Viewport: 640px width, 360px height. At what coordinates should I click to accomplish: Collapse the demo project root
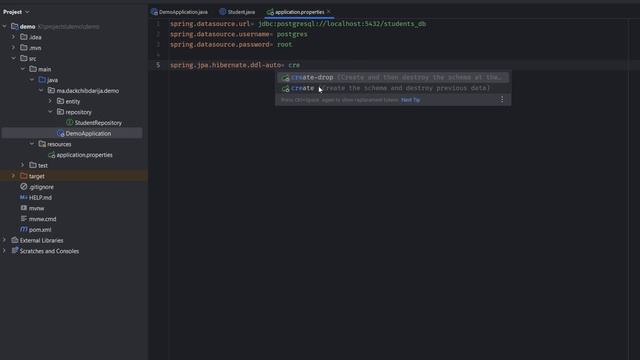coord(4,27)
